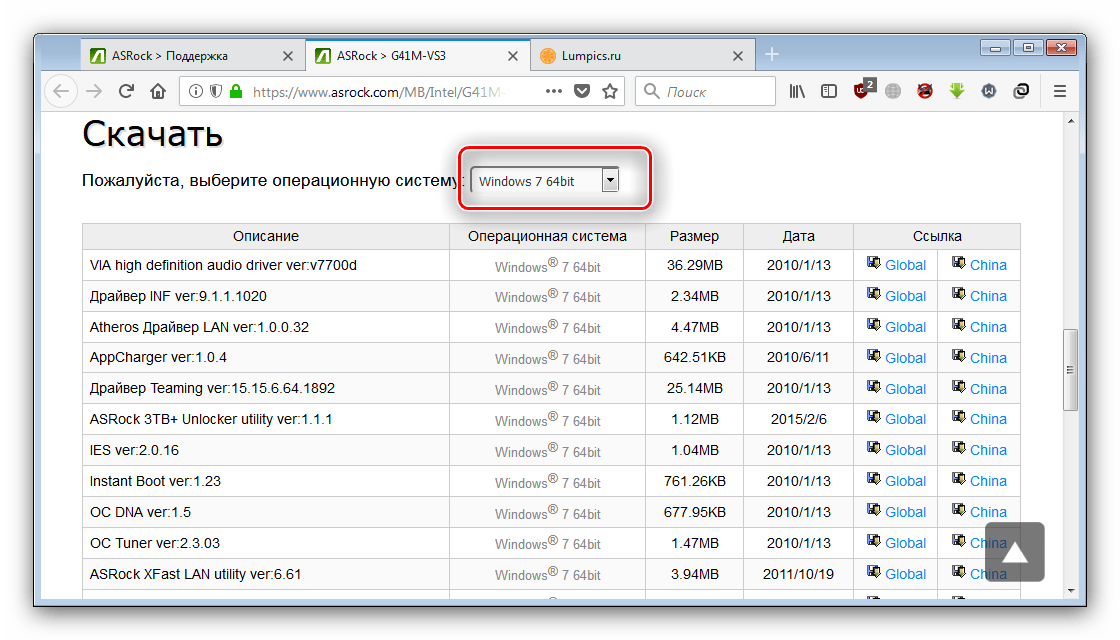Open the operating system dropdown
1120x640 pixels.
click(x=545, y=180)
